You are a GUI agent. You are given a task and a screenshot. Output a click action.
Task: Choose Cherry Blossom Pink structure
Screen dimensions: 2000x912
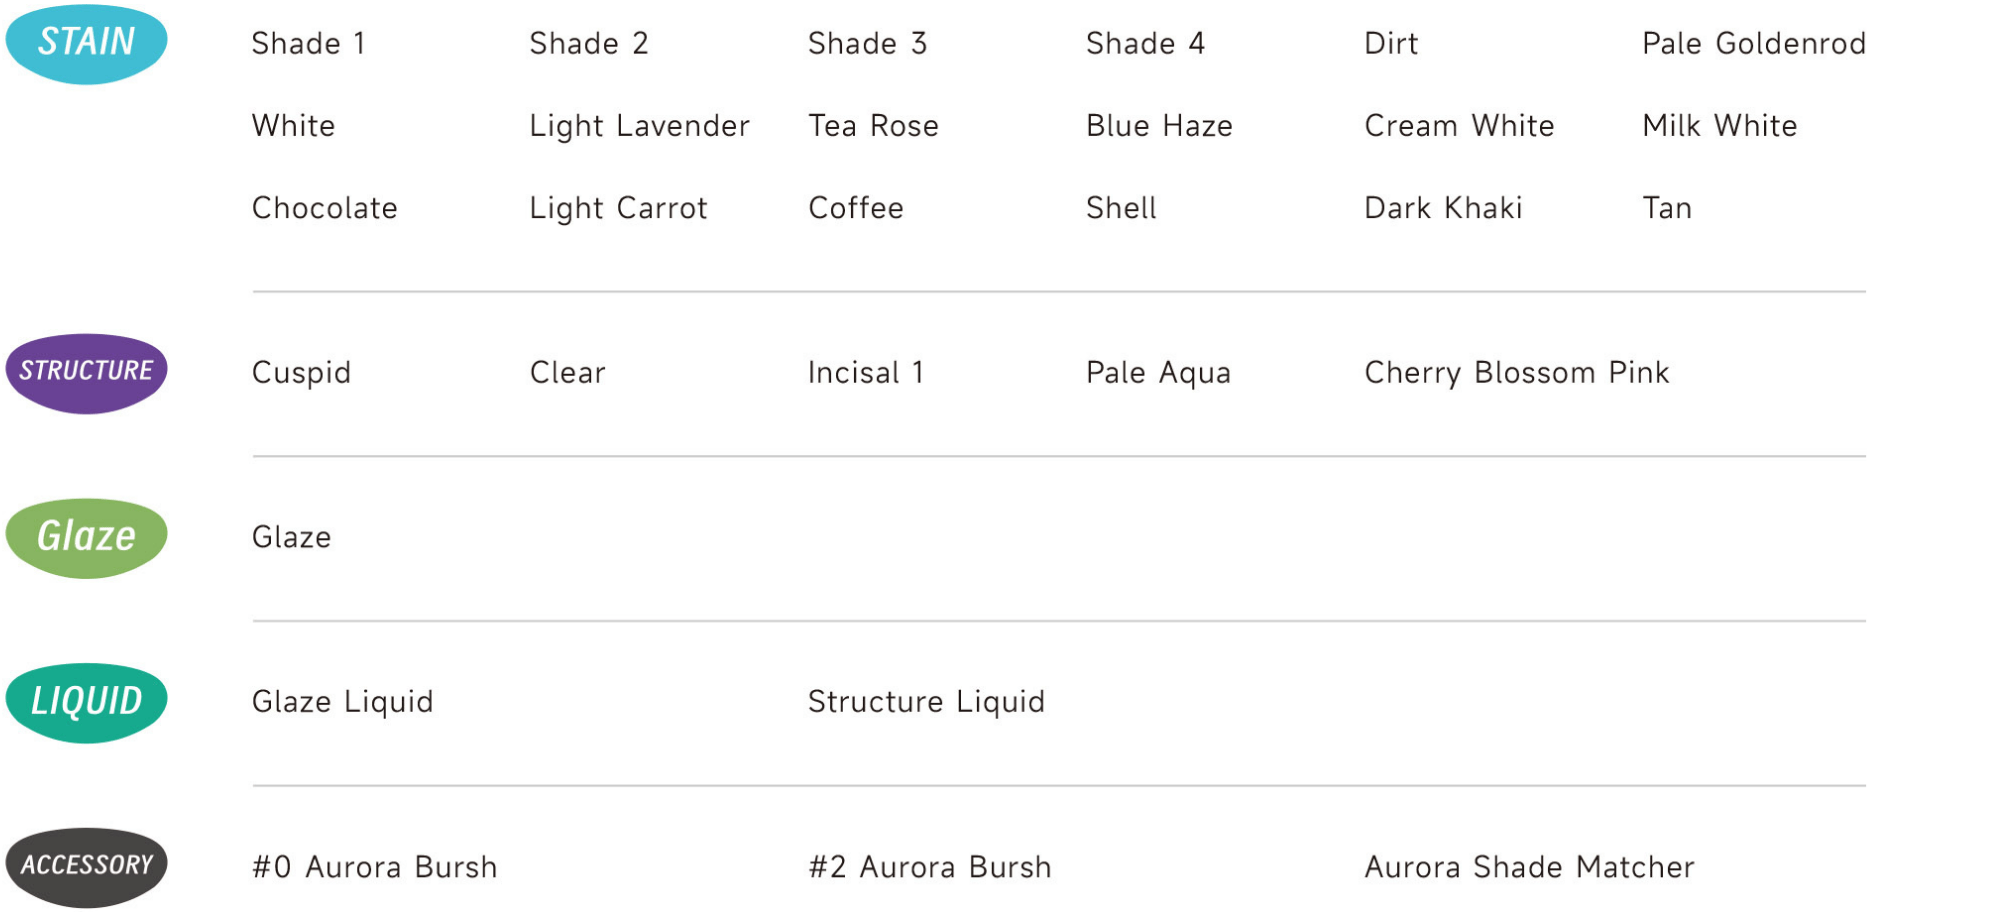coord(1517,374)
